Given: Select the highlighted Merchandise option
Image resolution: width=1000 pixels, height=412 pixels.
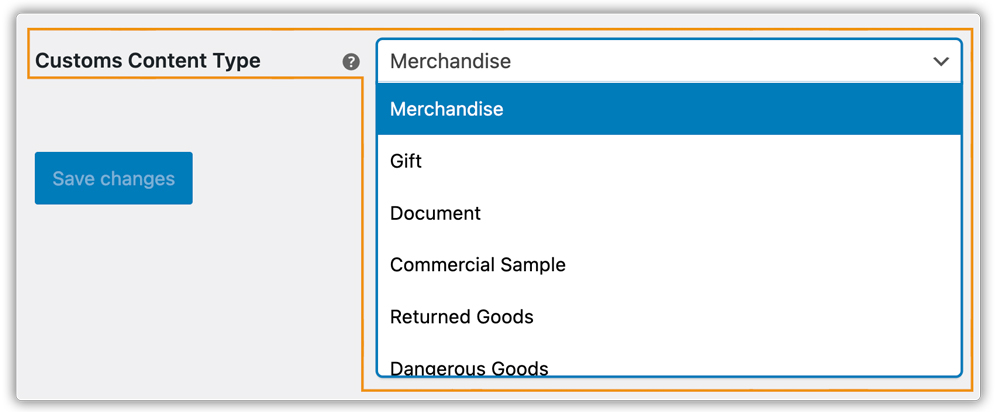Looking at the screenshot, I should 668,109.
